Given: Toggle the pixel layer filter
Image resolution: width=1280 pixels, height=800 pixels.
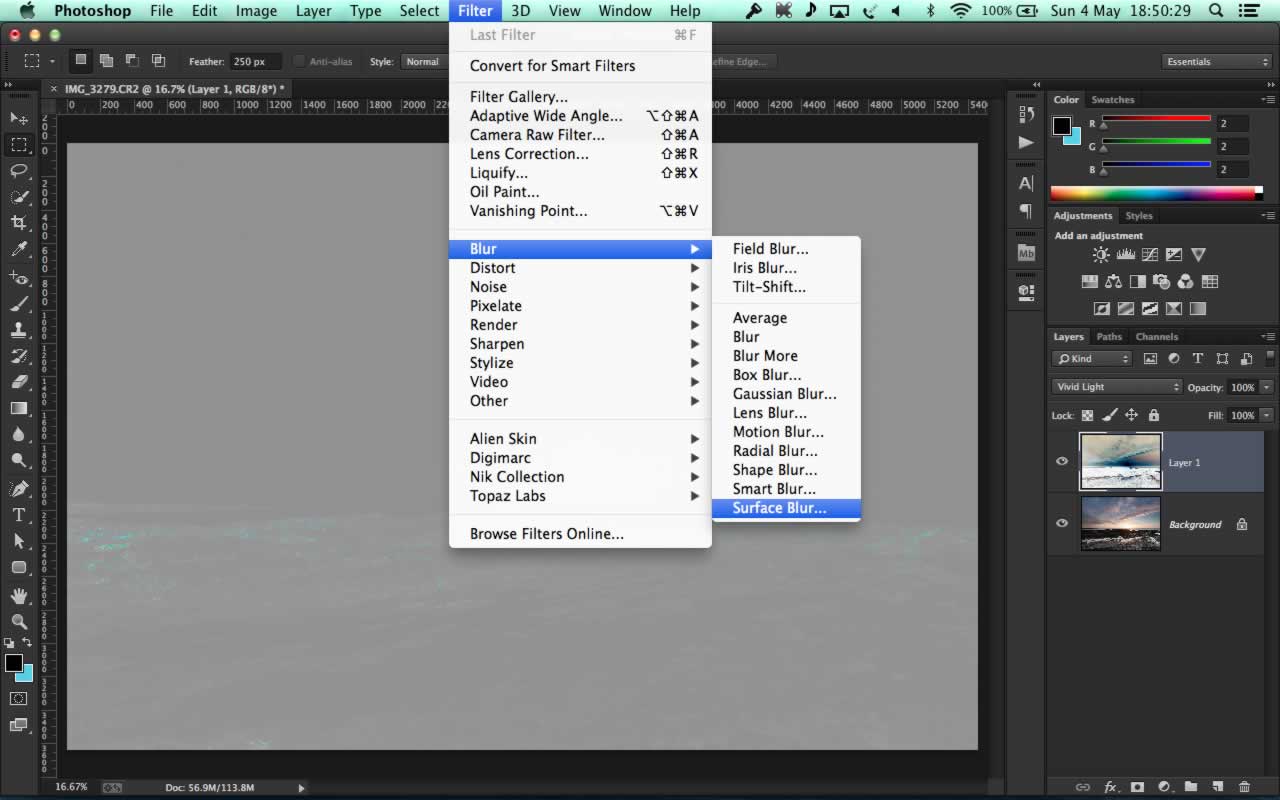Looking at the screenshot, I should (x=1150, y=358).
